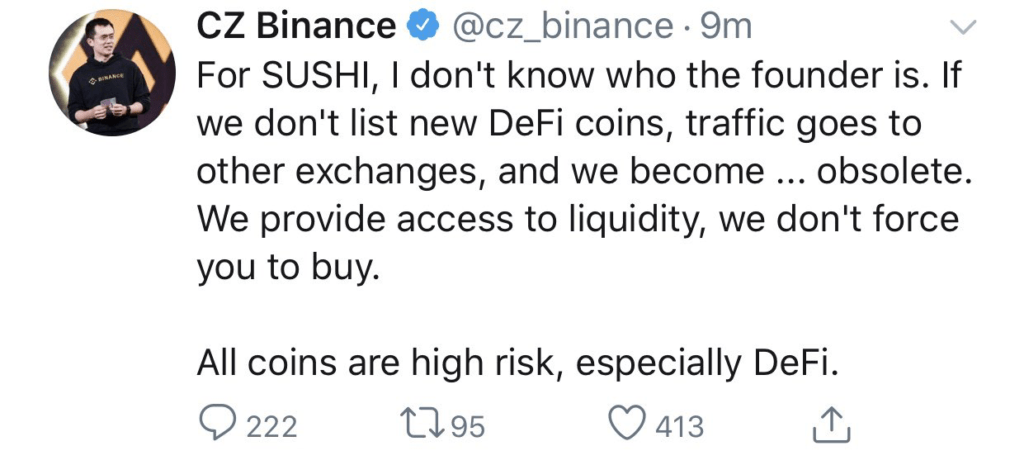Viewport: 1024px width, 465px height.
Task: Click the reply speech bubble icon
Action: pos(217,424)
